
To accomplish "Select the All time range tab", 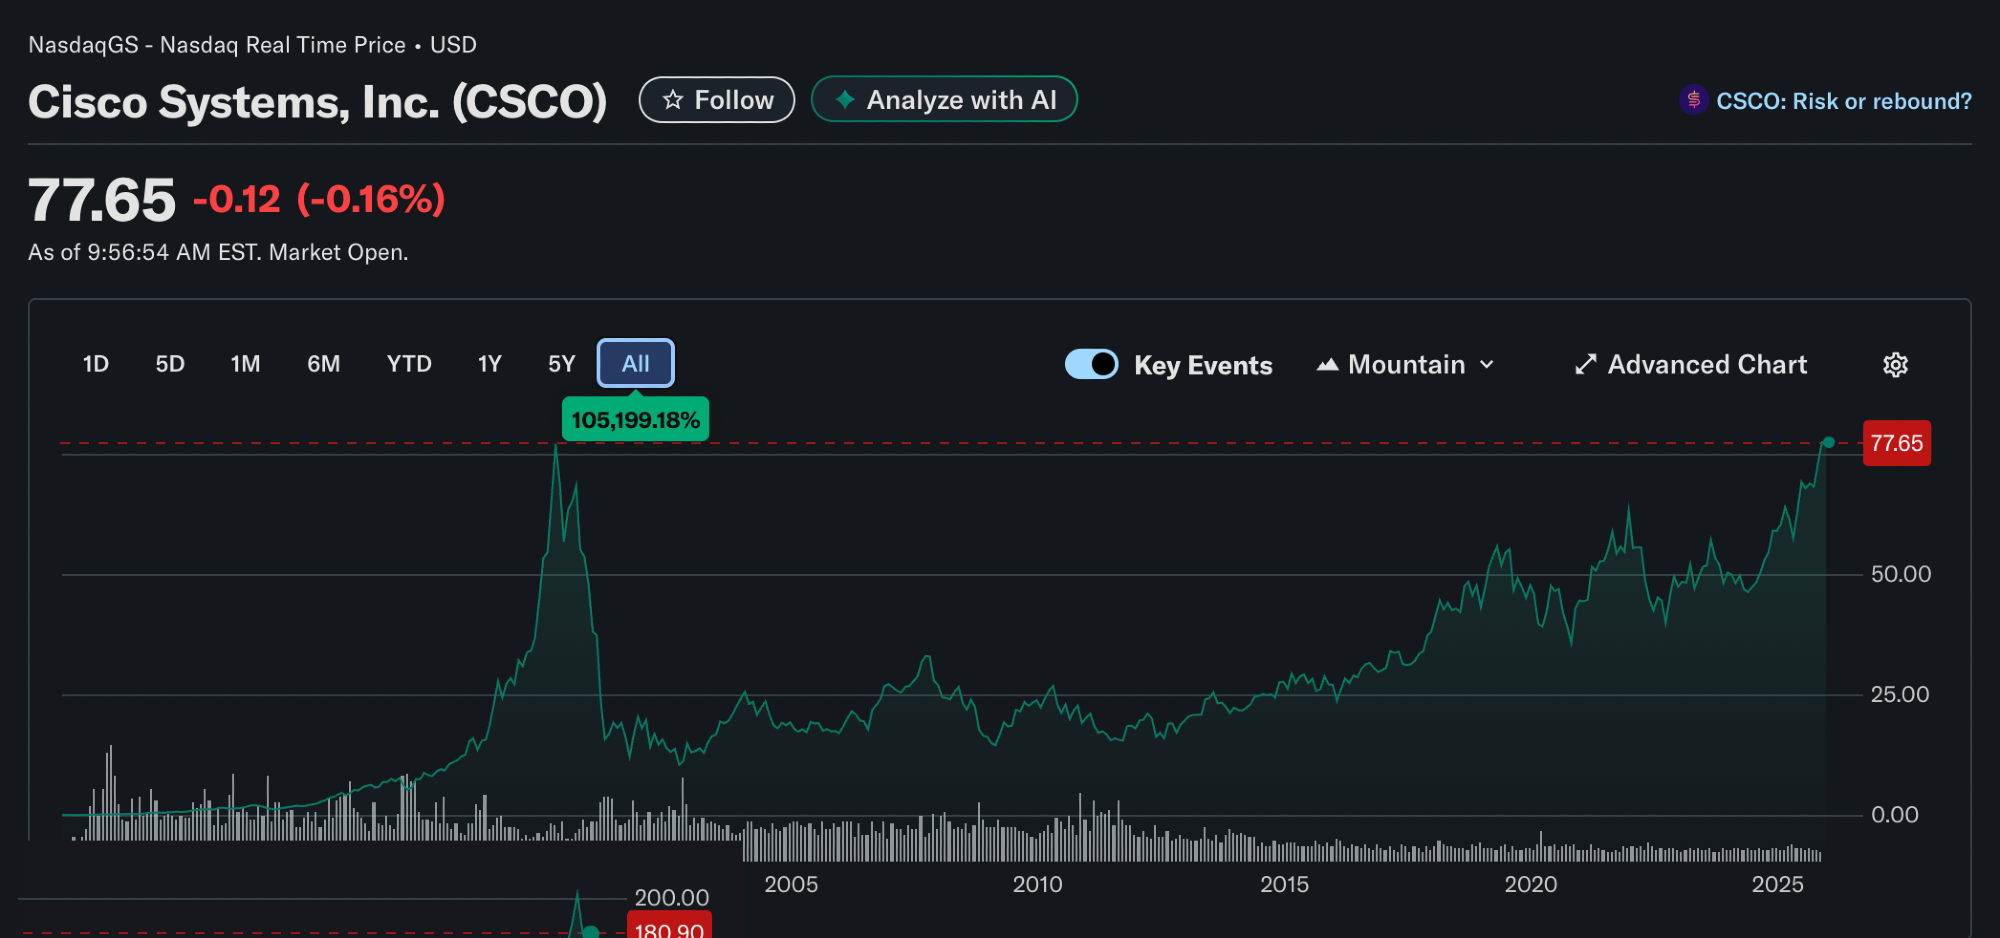I will point(636,364).
